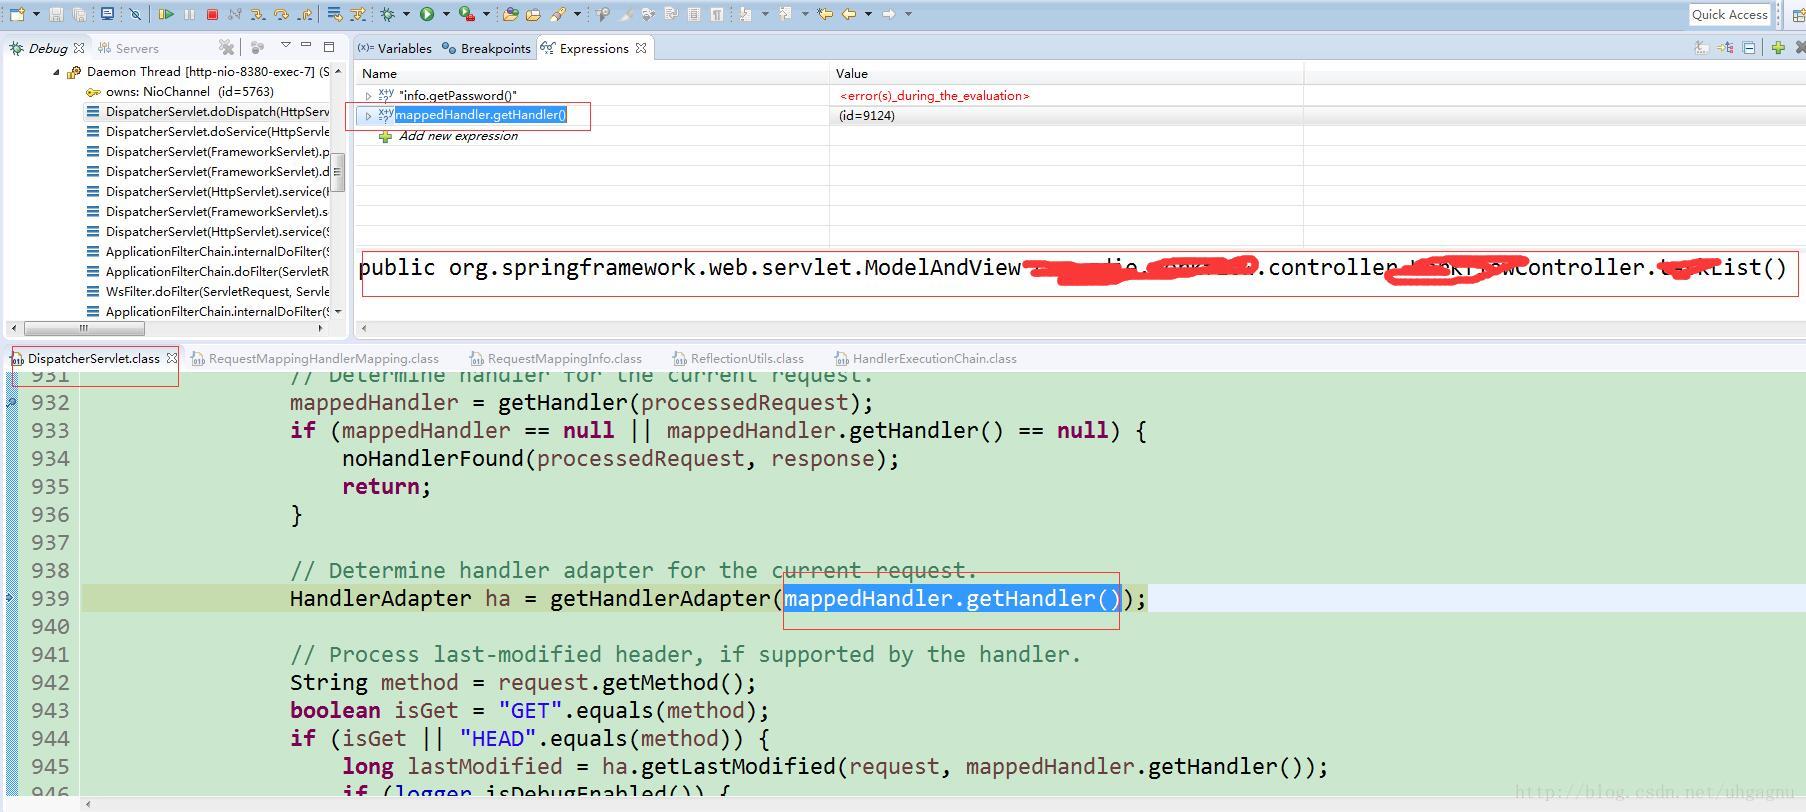Click the Save icon in the toolbar
Viewport: 1806px width, 812px height.
pos(56,14)
